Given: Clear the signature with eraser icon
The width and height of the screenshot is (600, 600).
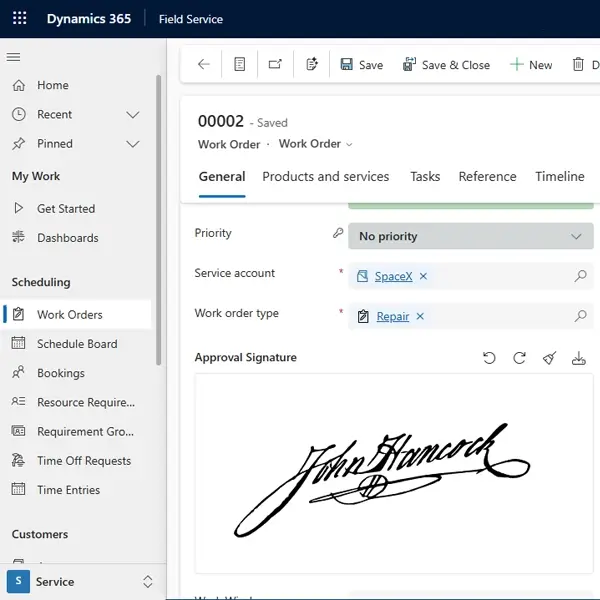Looking at the screenshot, I should 549,358.
